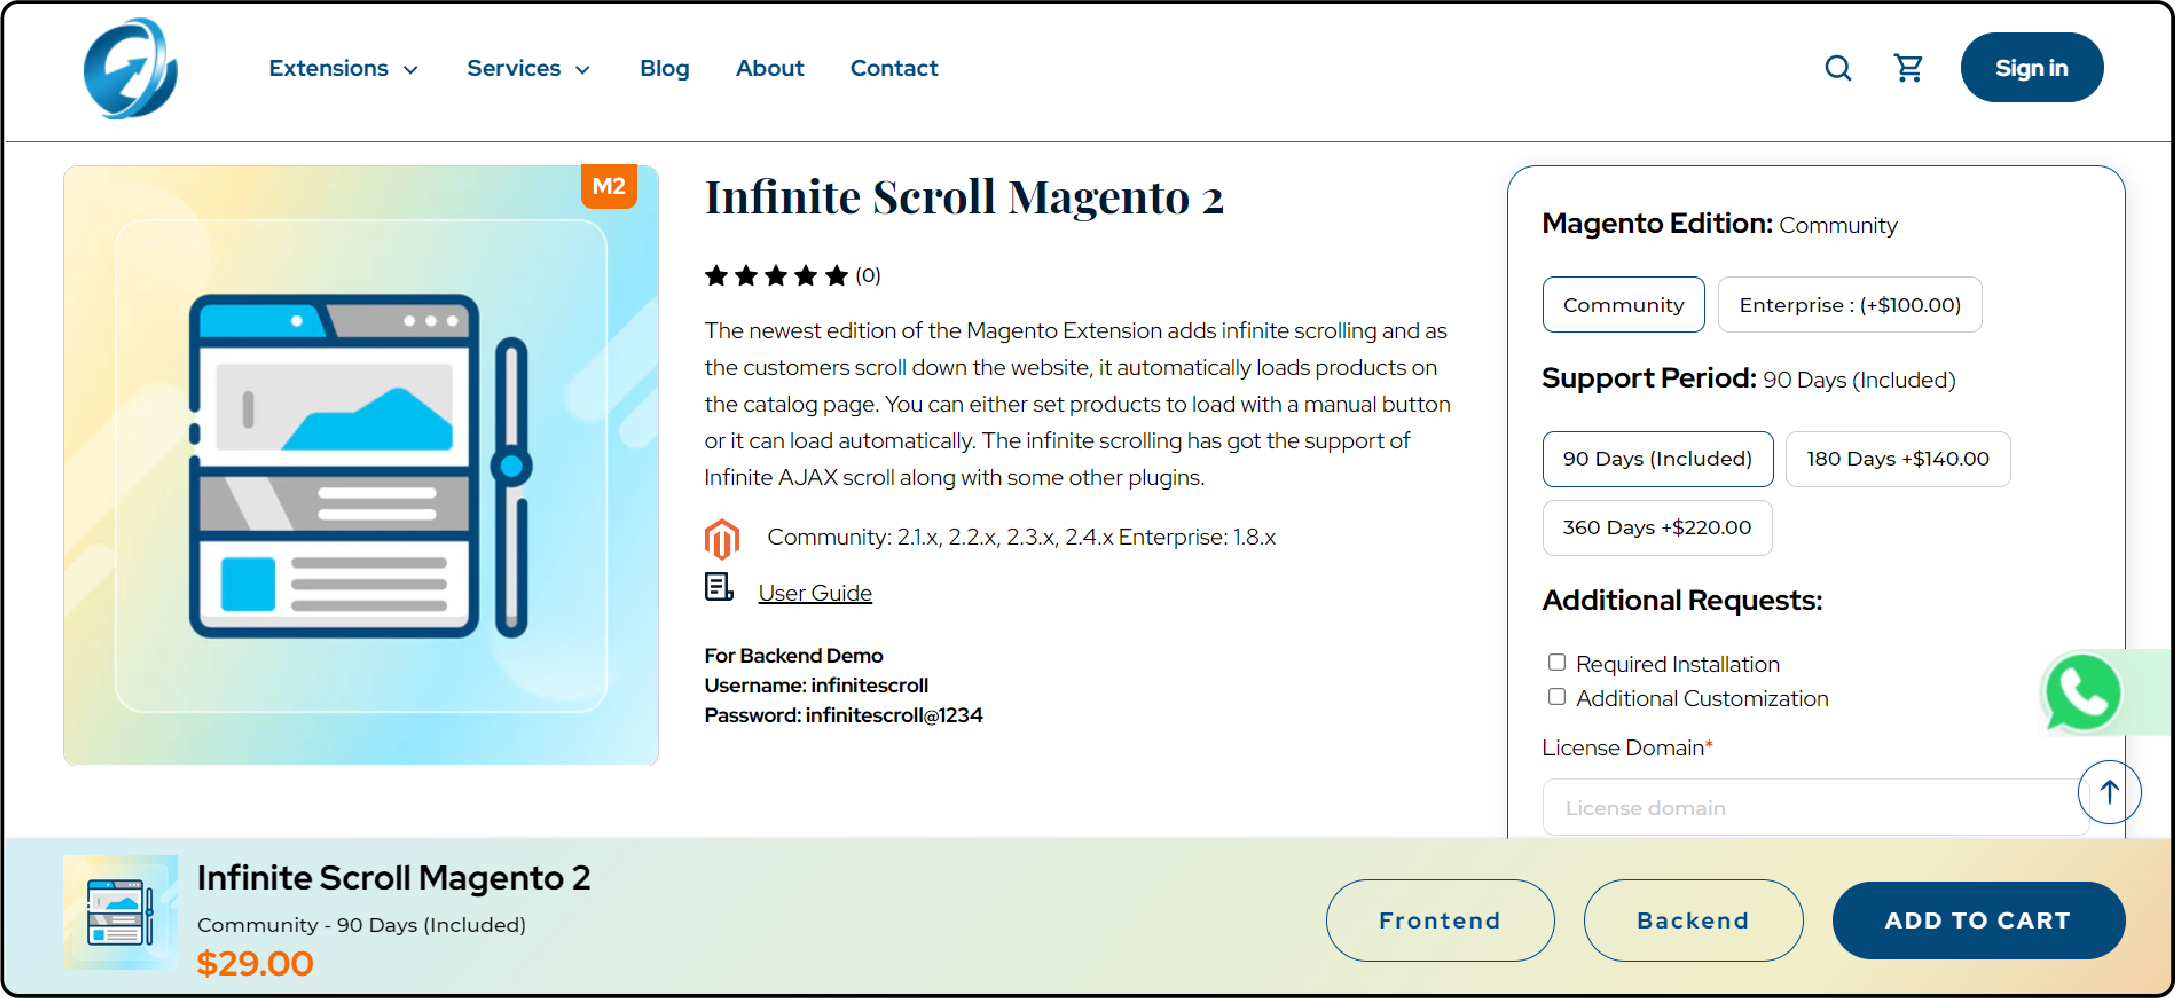Click the compatibility versions text line
This screenshot has height=998, width=2175.
1021,537
